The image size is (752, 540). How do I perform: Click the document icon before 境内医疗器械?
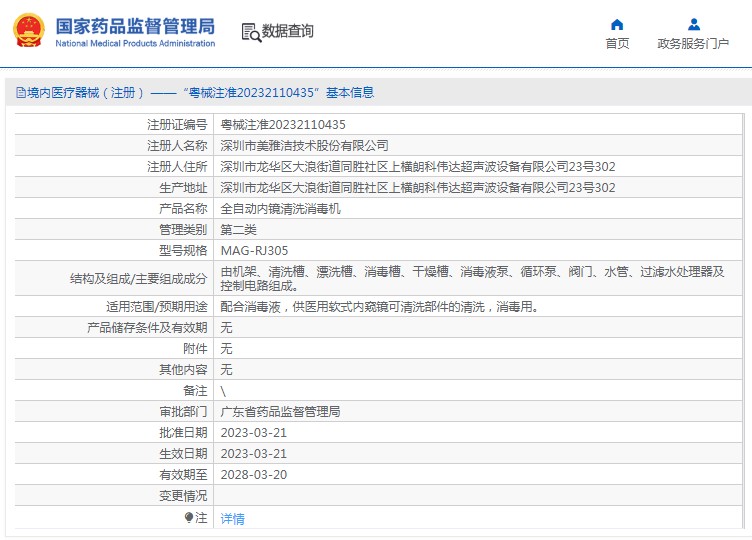click(21, 93)
